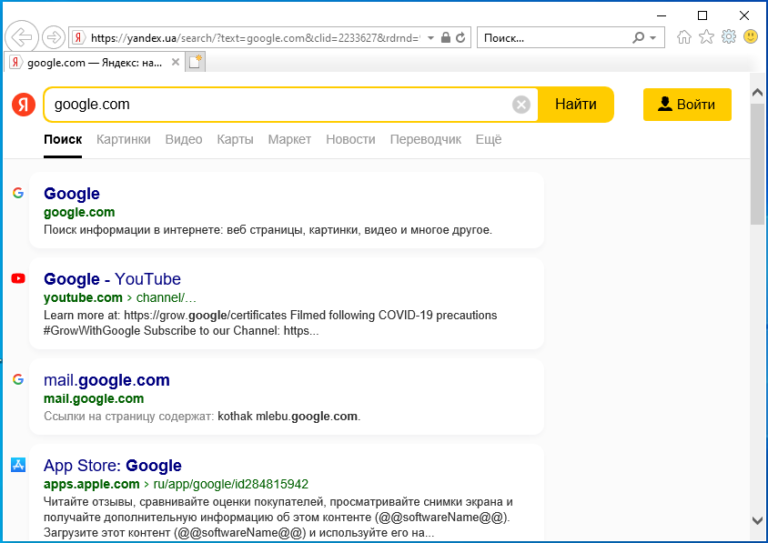
Task: Go forward with the browser forward arrow
Action: [x=53, y=37]
